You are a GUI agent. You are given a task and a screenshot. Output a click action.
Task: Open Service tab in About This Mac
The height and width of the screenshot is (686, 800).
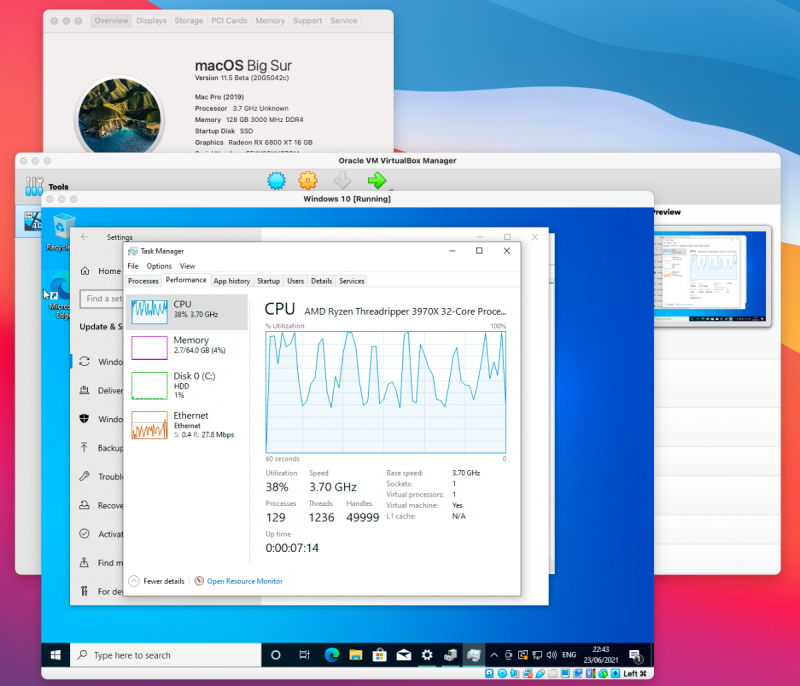(x=344, y=20)
